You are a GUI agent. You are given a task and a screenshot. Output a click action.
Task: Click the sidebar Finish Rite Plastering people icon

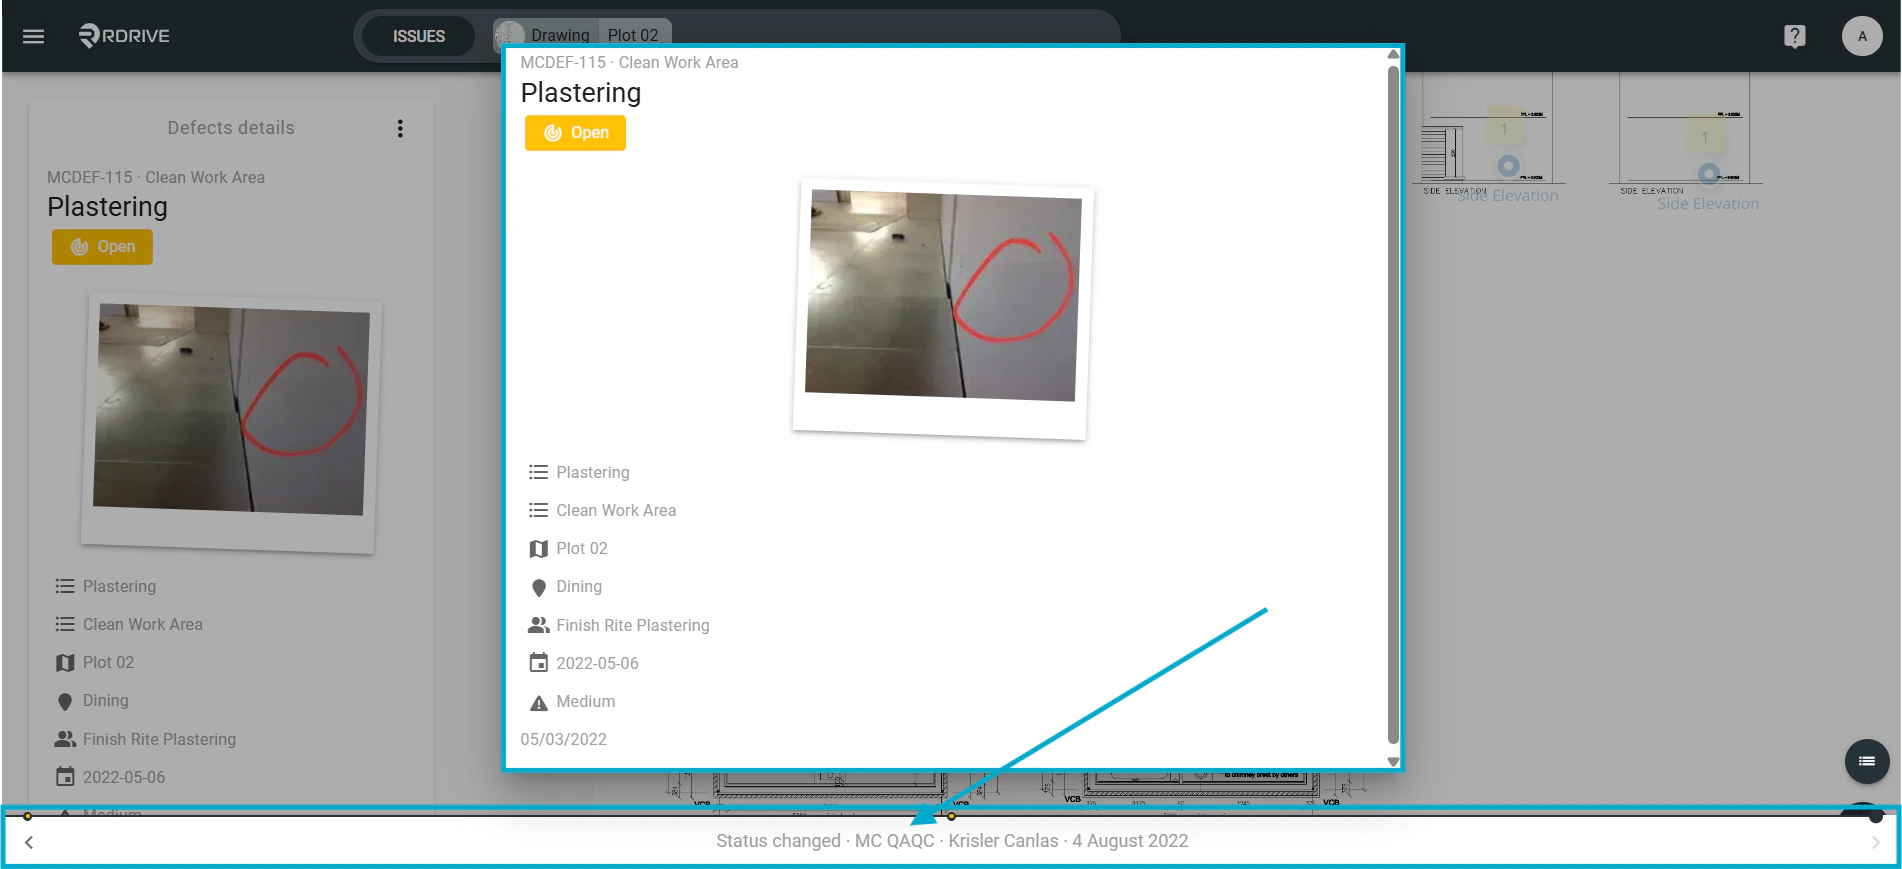click(65, 739)
